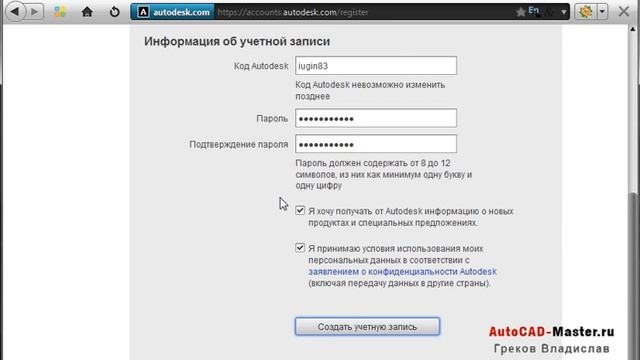Image resolution: width=640 pixels, height=360 pixels.
Task: Click the autodesk.com site identity badge
Action: [173, 12]
